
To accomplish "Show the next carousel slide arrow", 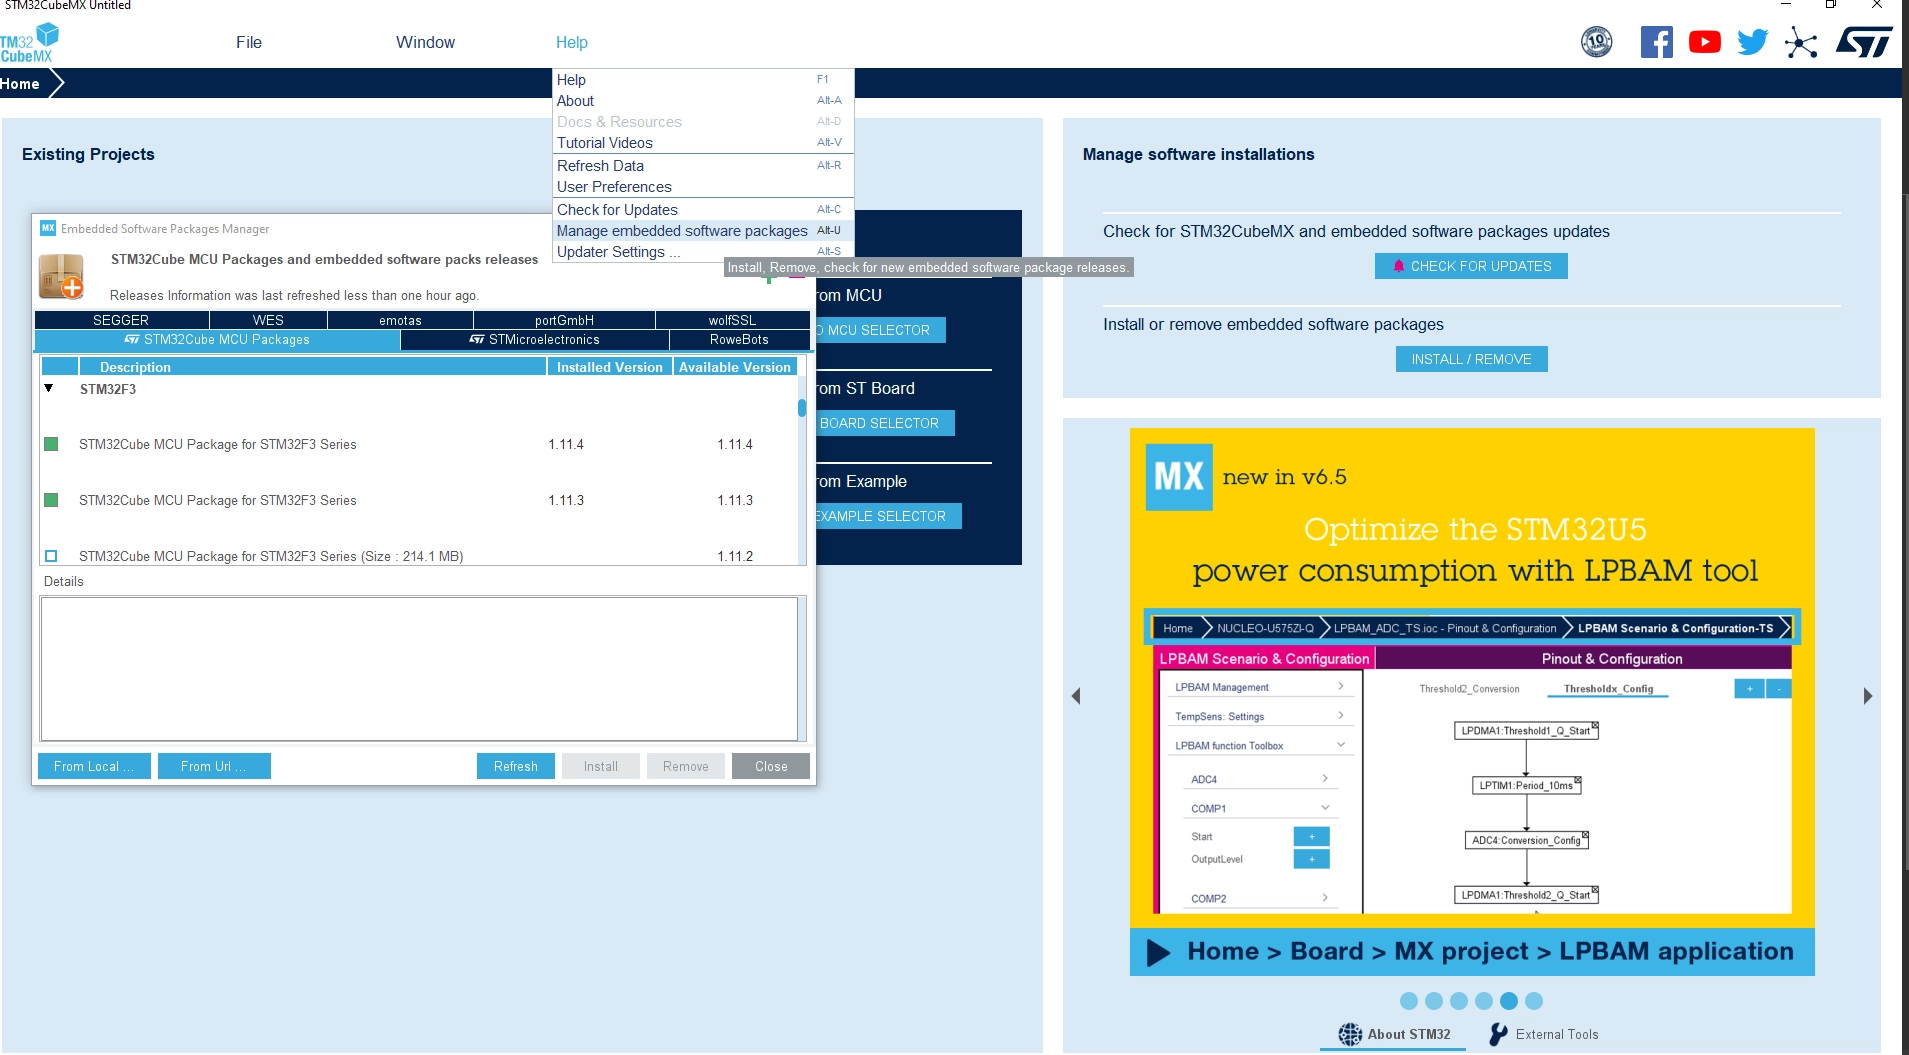I will pyautogui.click(x=1867, y=696).
